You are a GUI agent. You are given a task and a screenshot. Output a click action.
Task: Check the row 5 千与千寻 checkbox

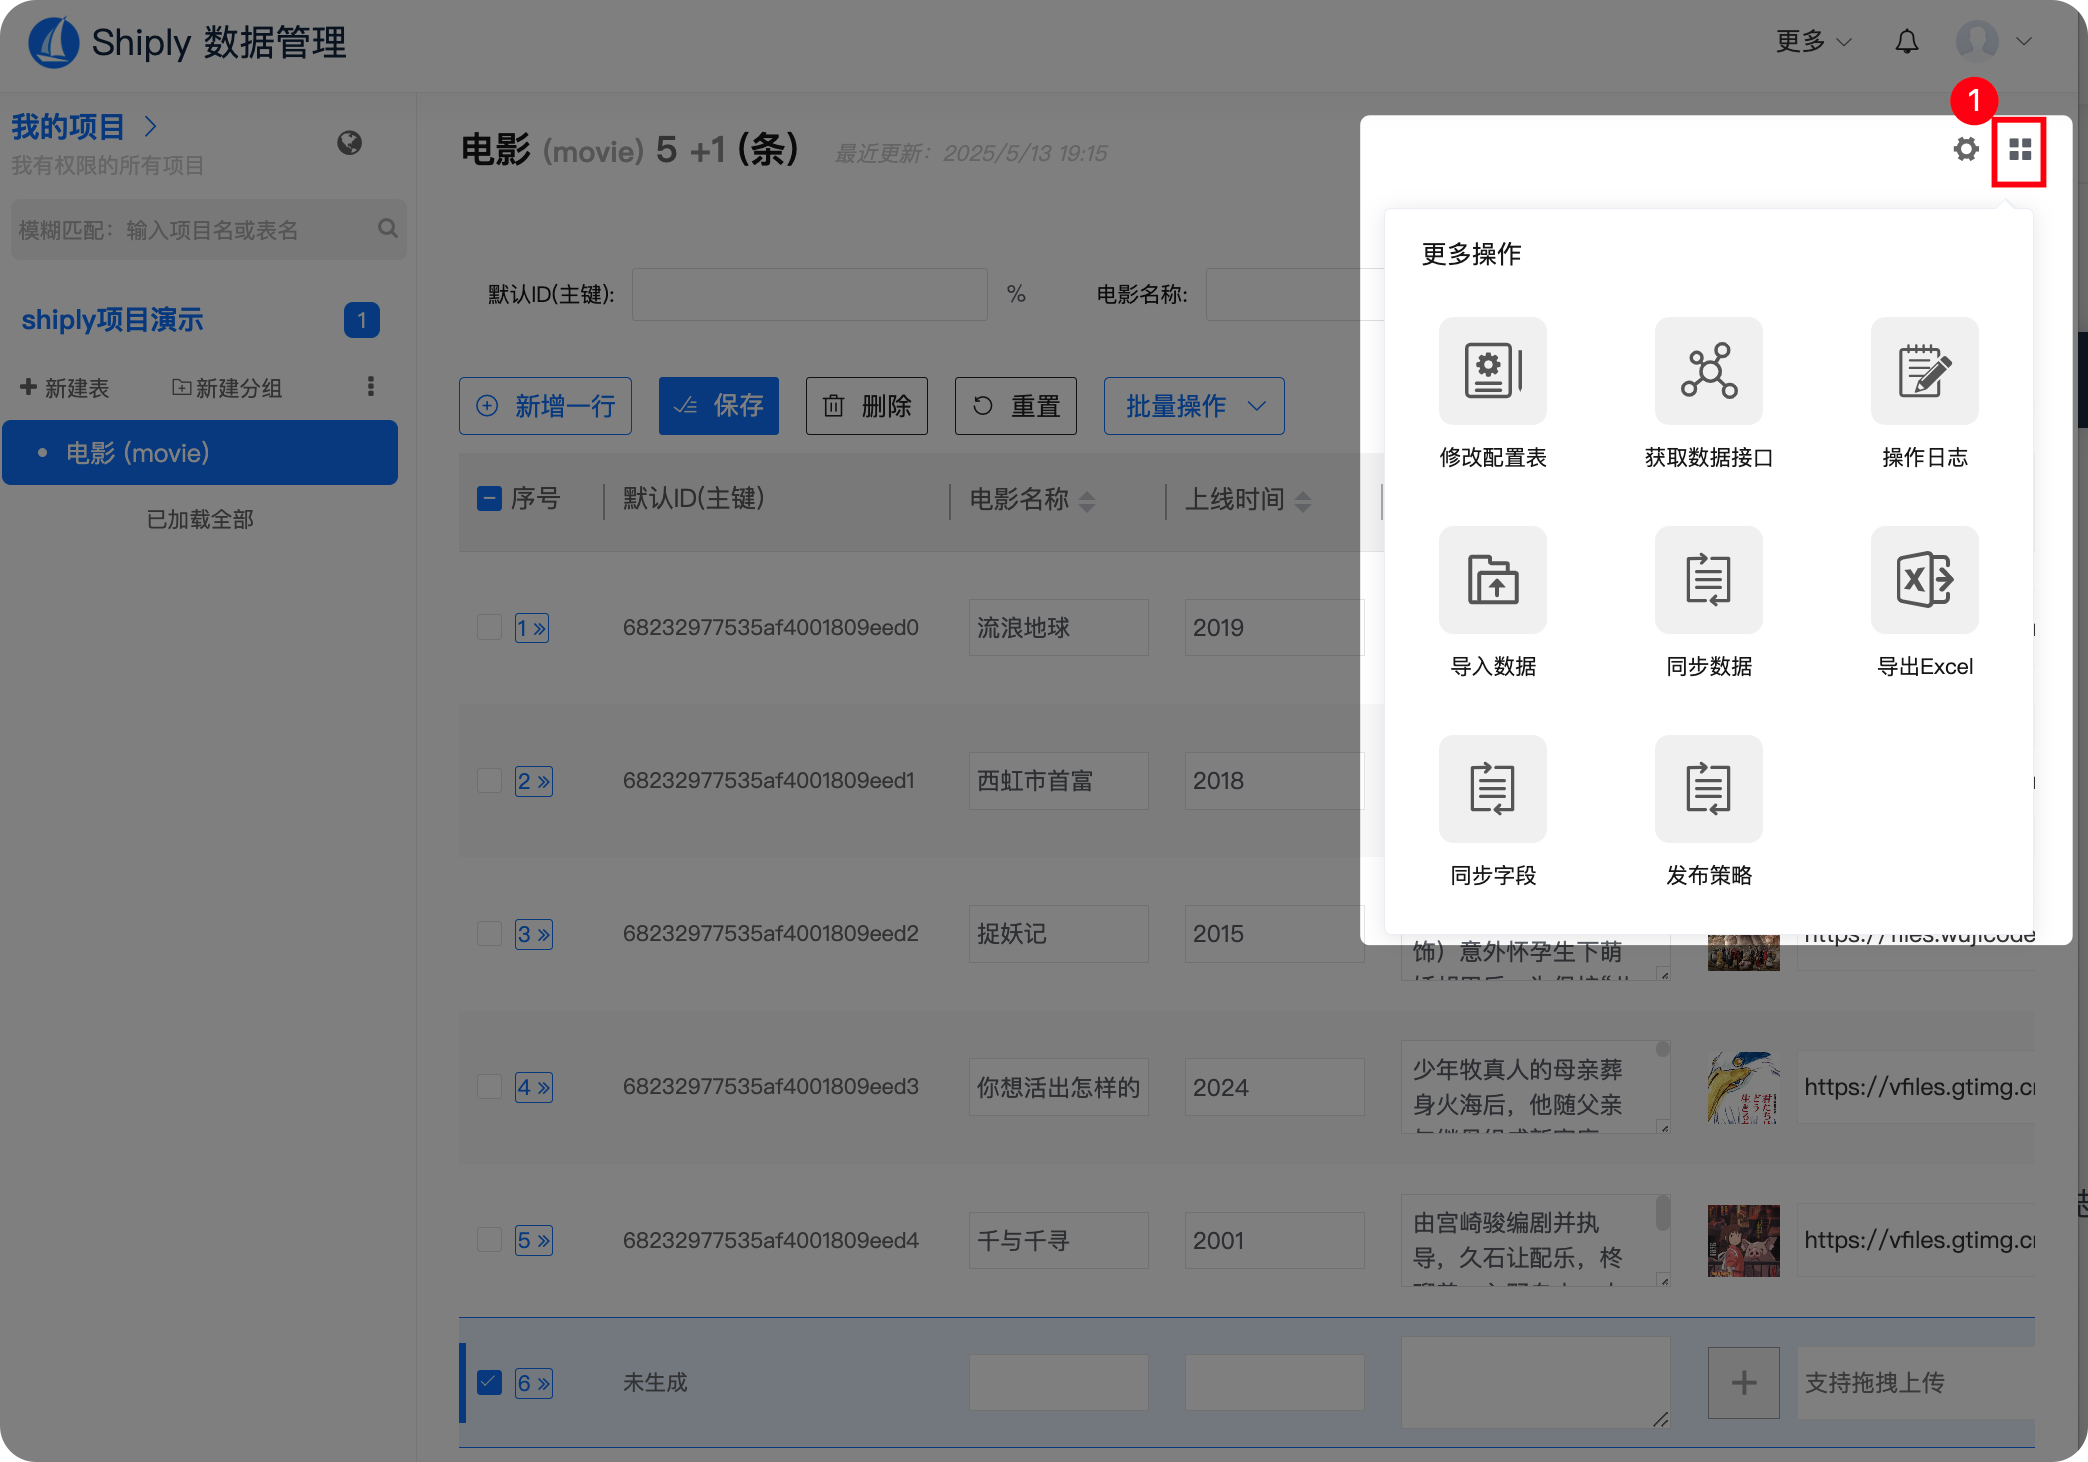pos(489,1239)
